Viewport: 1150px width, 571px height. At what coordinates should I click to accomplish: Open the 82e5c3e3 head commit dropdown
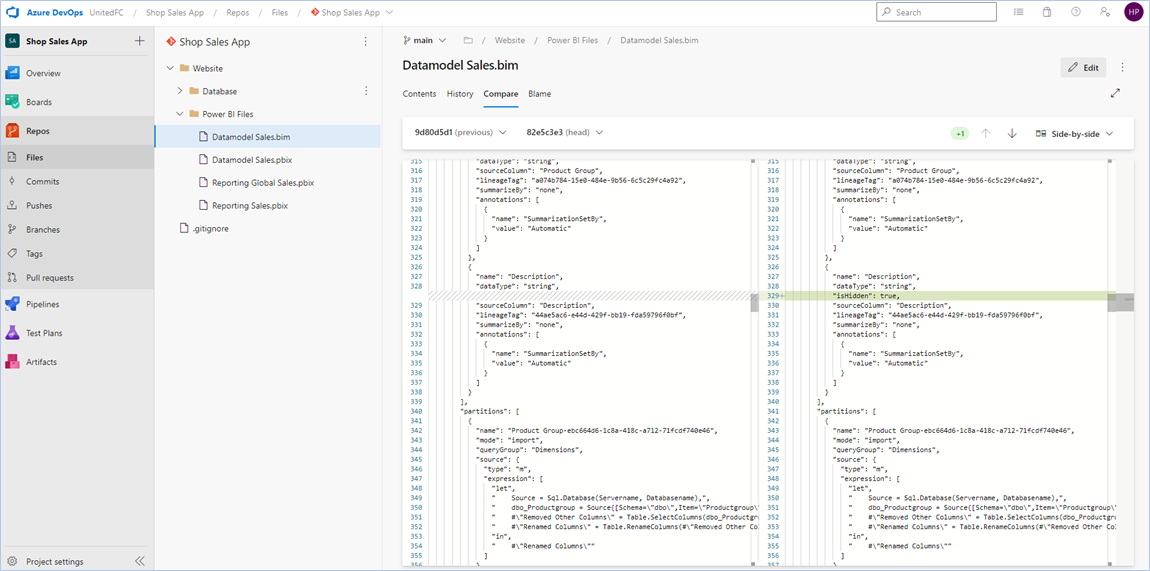click(565, 133)
